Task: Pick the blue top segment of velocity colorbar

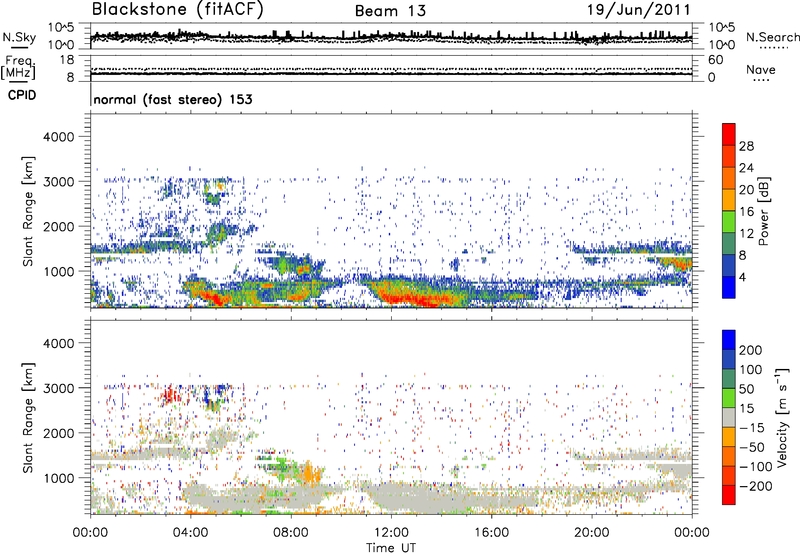Action: tap(729, 340)
